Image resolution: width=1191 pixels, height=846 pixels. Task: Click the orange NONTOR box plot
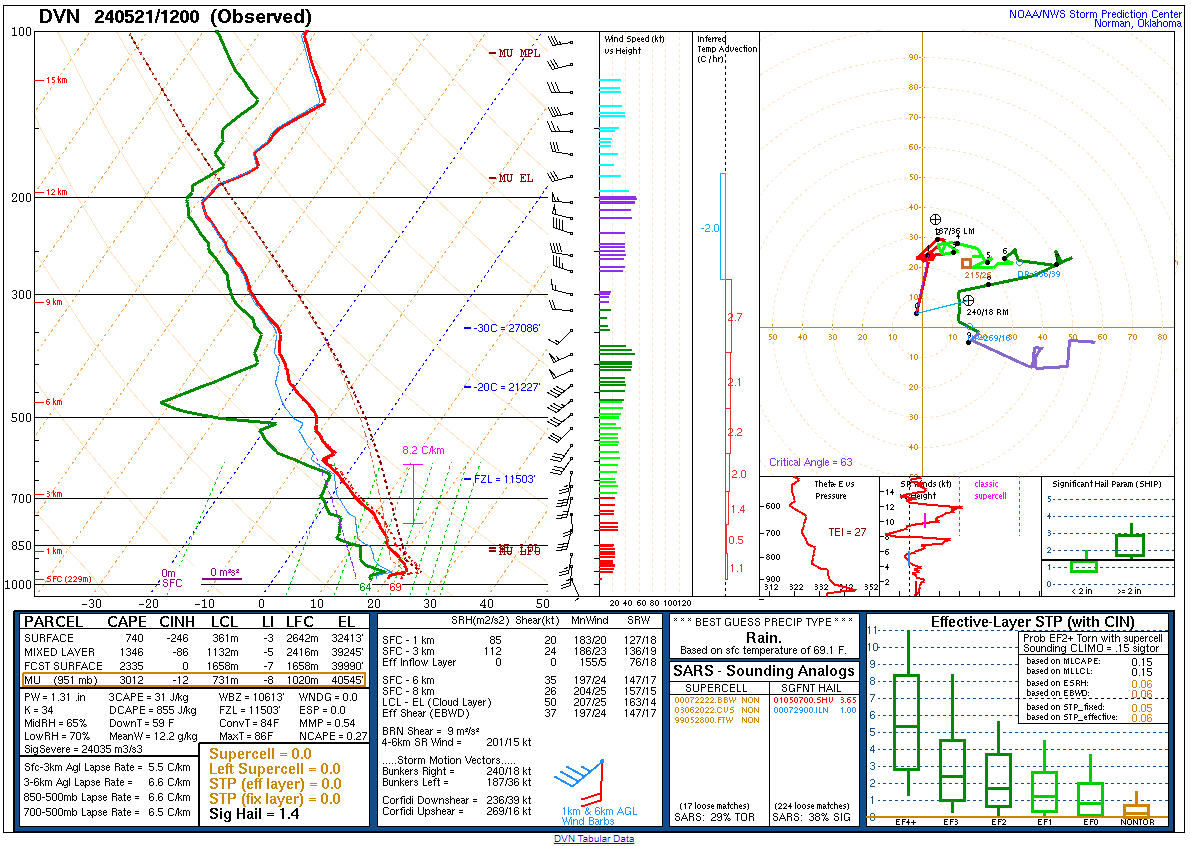1136,809
